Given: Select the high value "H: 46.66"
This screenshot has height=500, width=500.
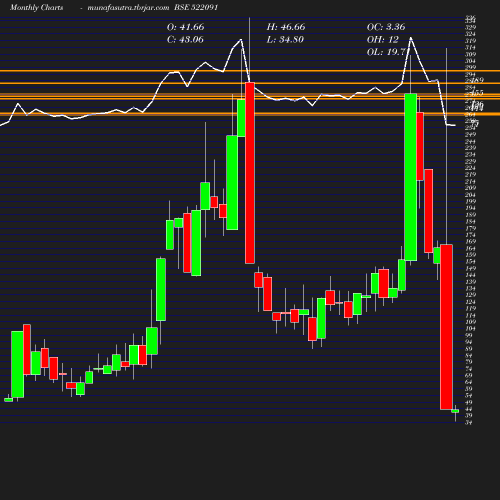Looking at the screenshot, I should tap(286, 27).
